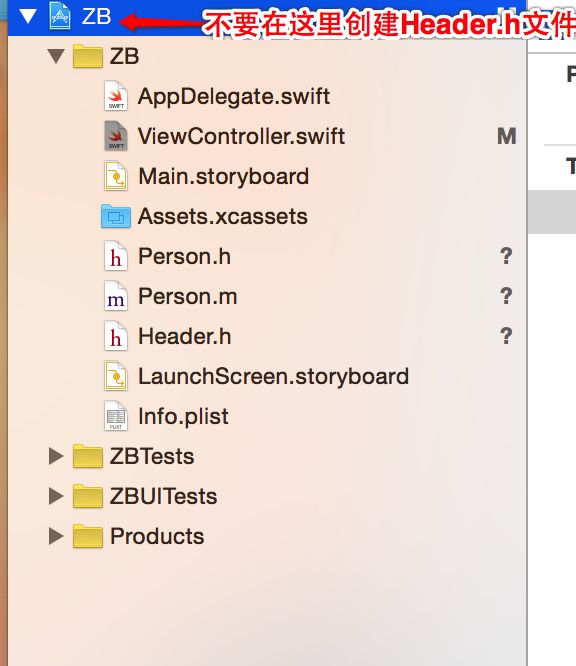The height and width of the screenshot is (666, 576).
Task: Click the AppDelegate.swift file icon
Action: click(116, 96)
